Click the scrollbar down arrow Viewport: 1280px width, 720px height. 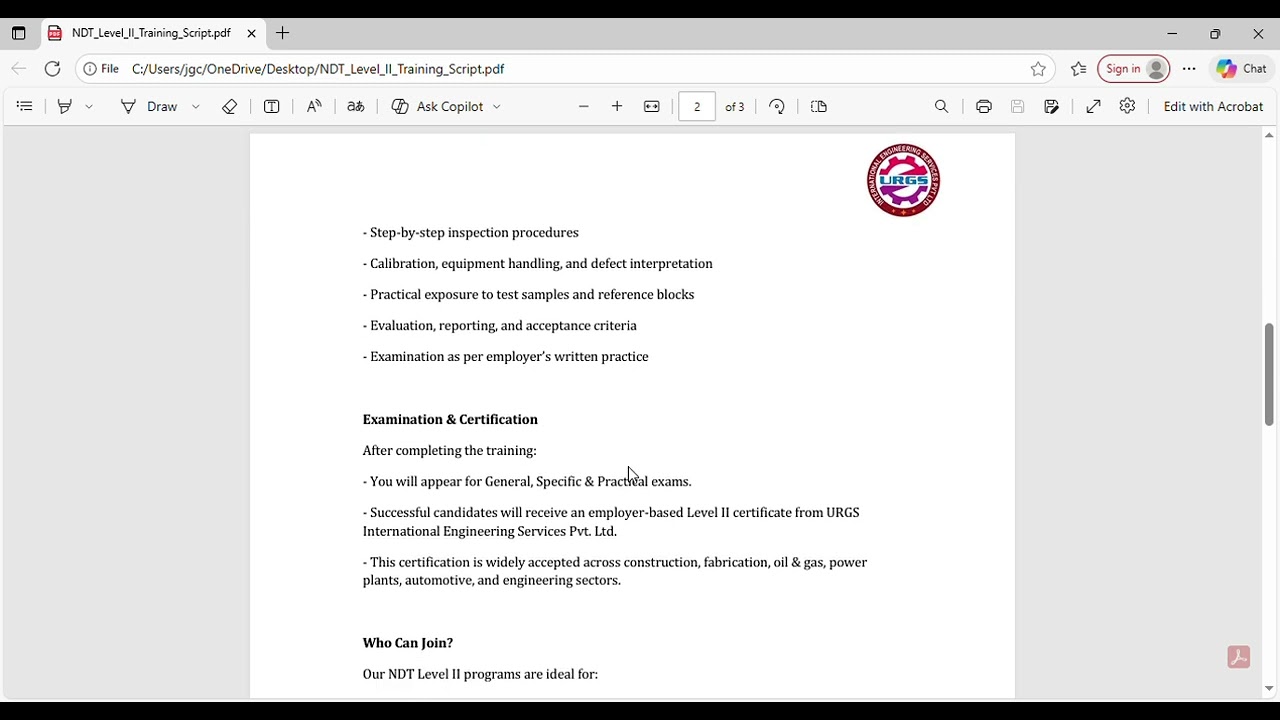click(1269, 688)
